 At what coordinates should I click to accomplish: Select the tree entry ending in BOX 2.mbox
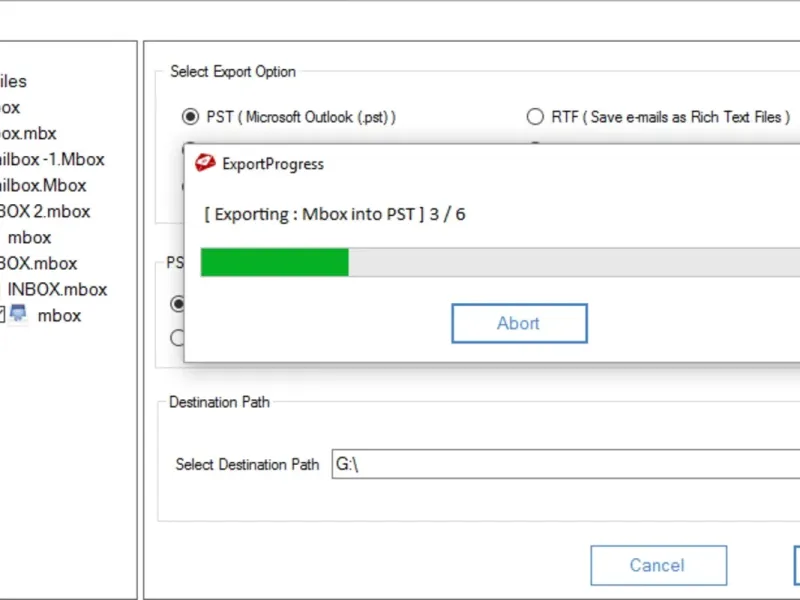(44, 211)
